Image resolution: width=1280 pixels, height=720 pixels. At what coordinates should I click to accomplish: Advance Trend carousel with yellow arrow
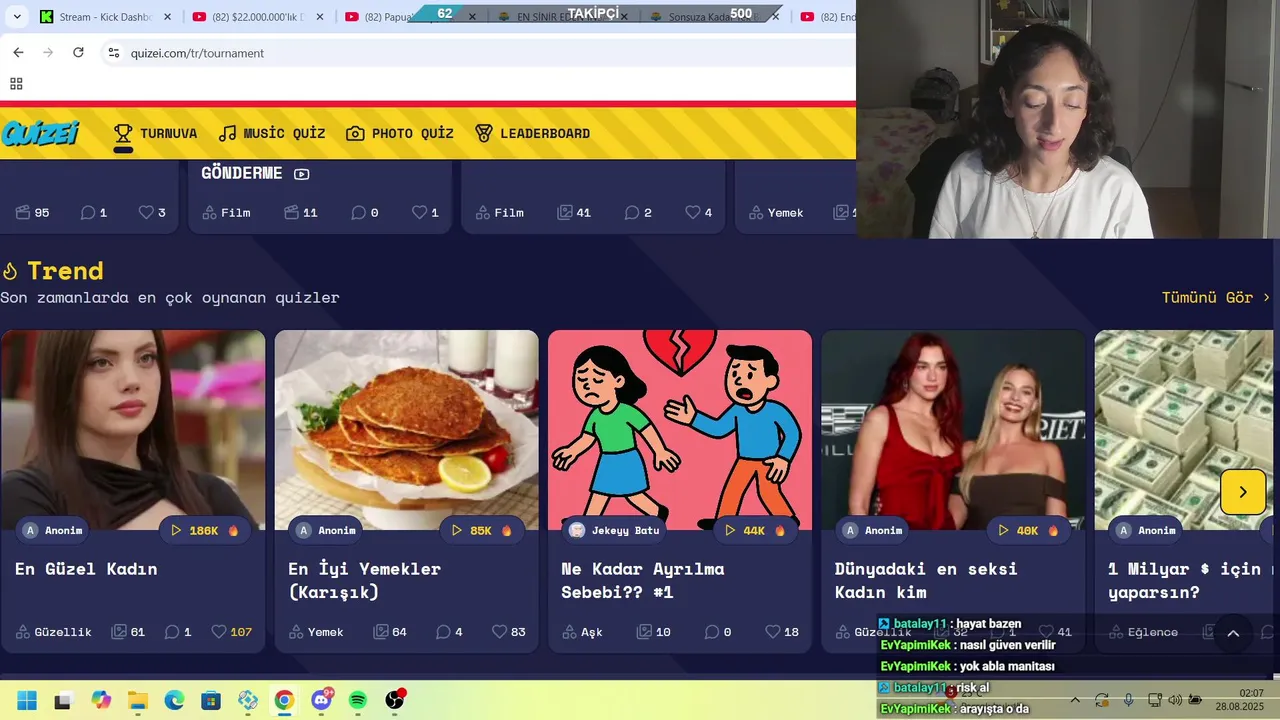(x=1243, y=492)
